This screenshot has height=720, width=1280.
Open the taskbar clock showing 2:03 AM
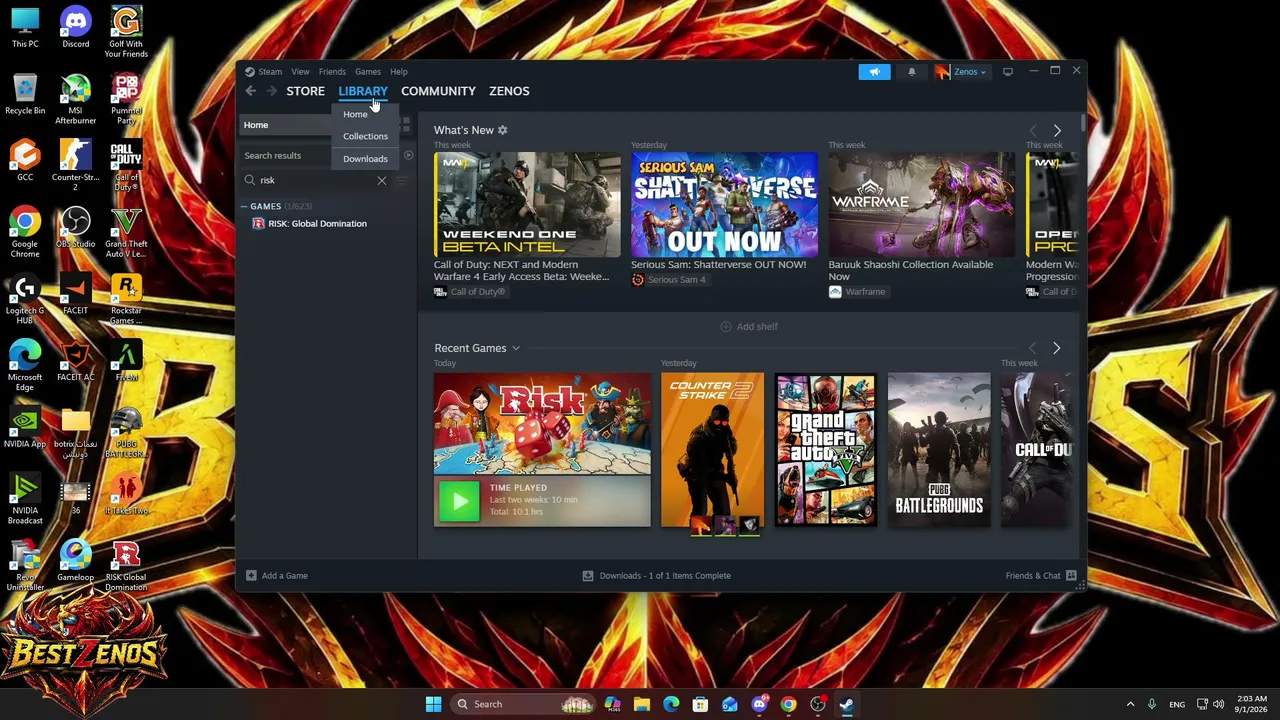tap(1250, 704)
